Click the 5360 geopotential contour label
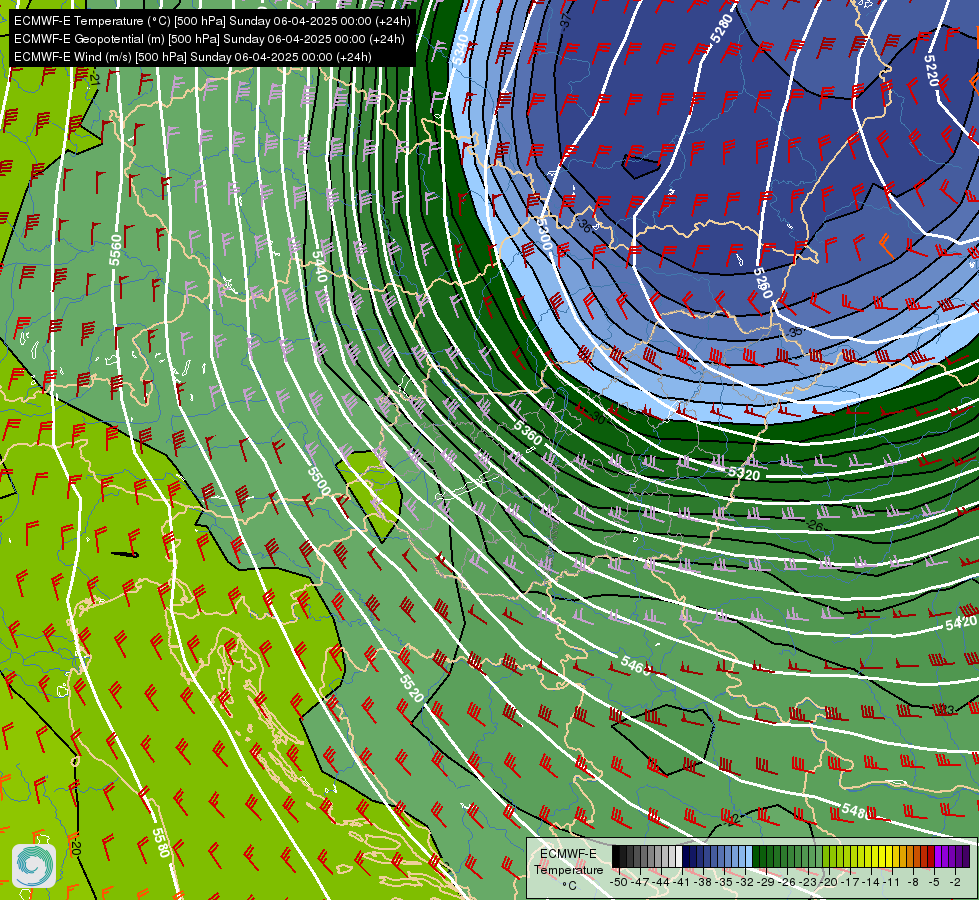The width and height of the screenshot is (979, 900). (528, 433)
